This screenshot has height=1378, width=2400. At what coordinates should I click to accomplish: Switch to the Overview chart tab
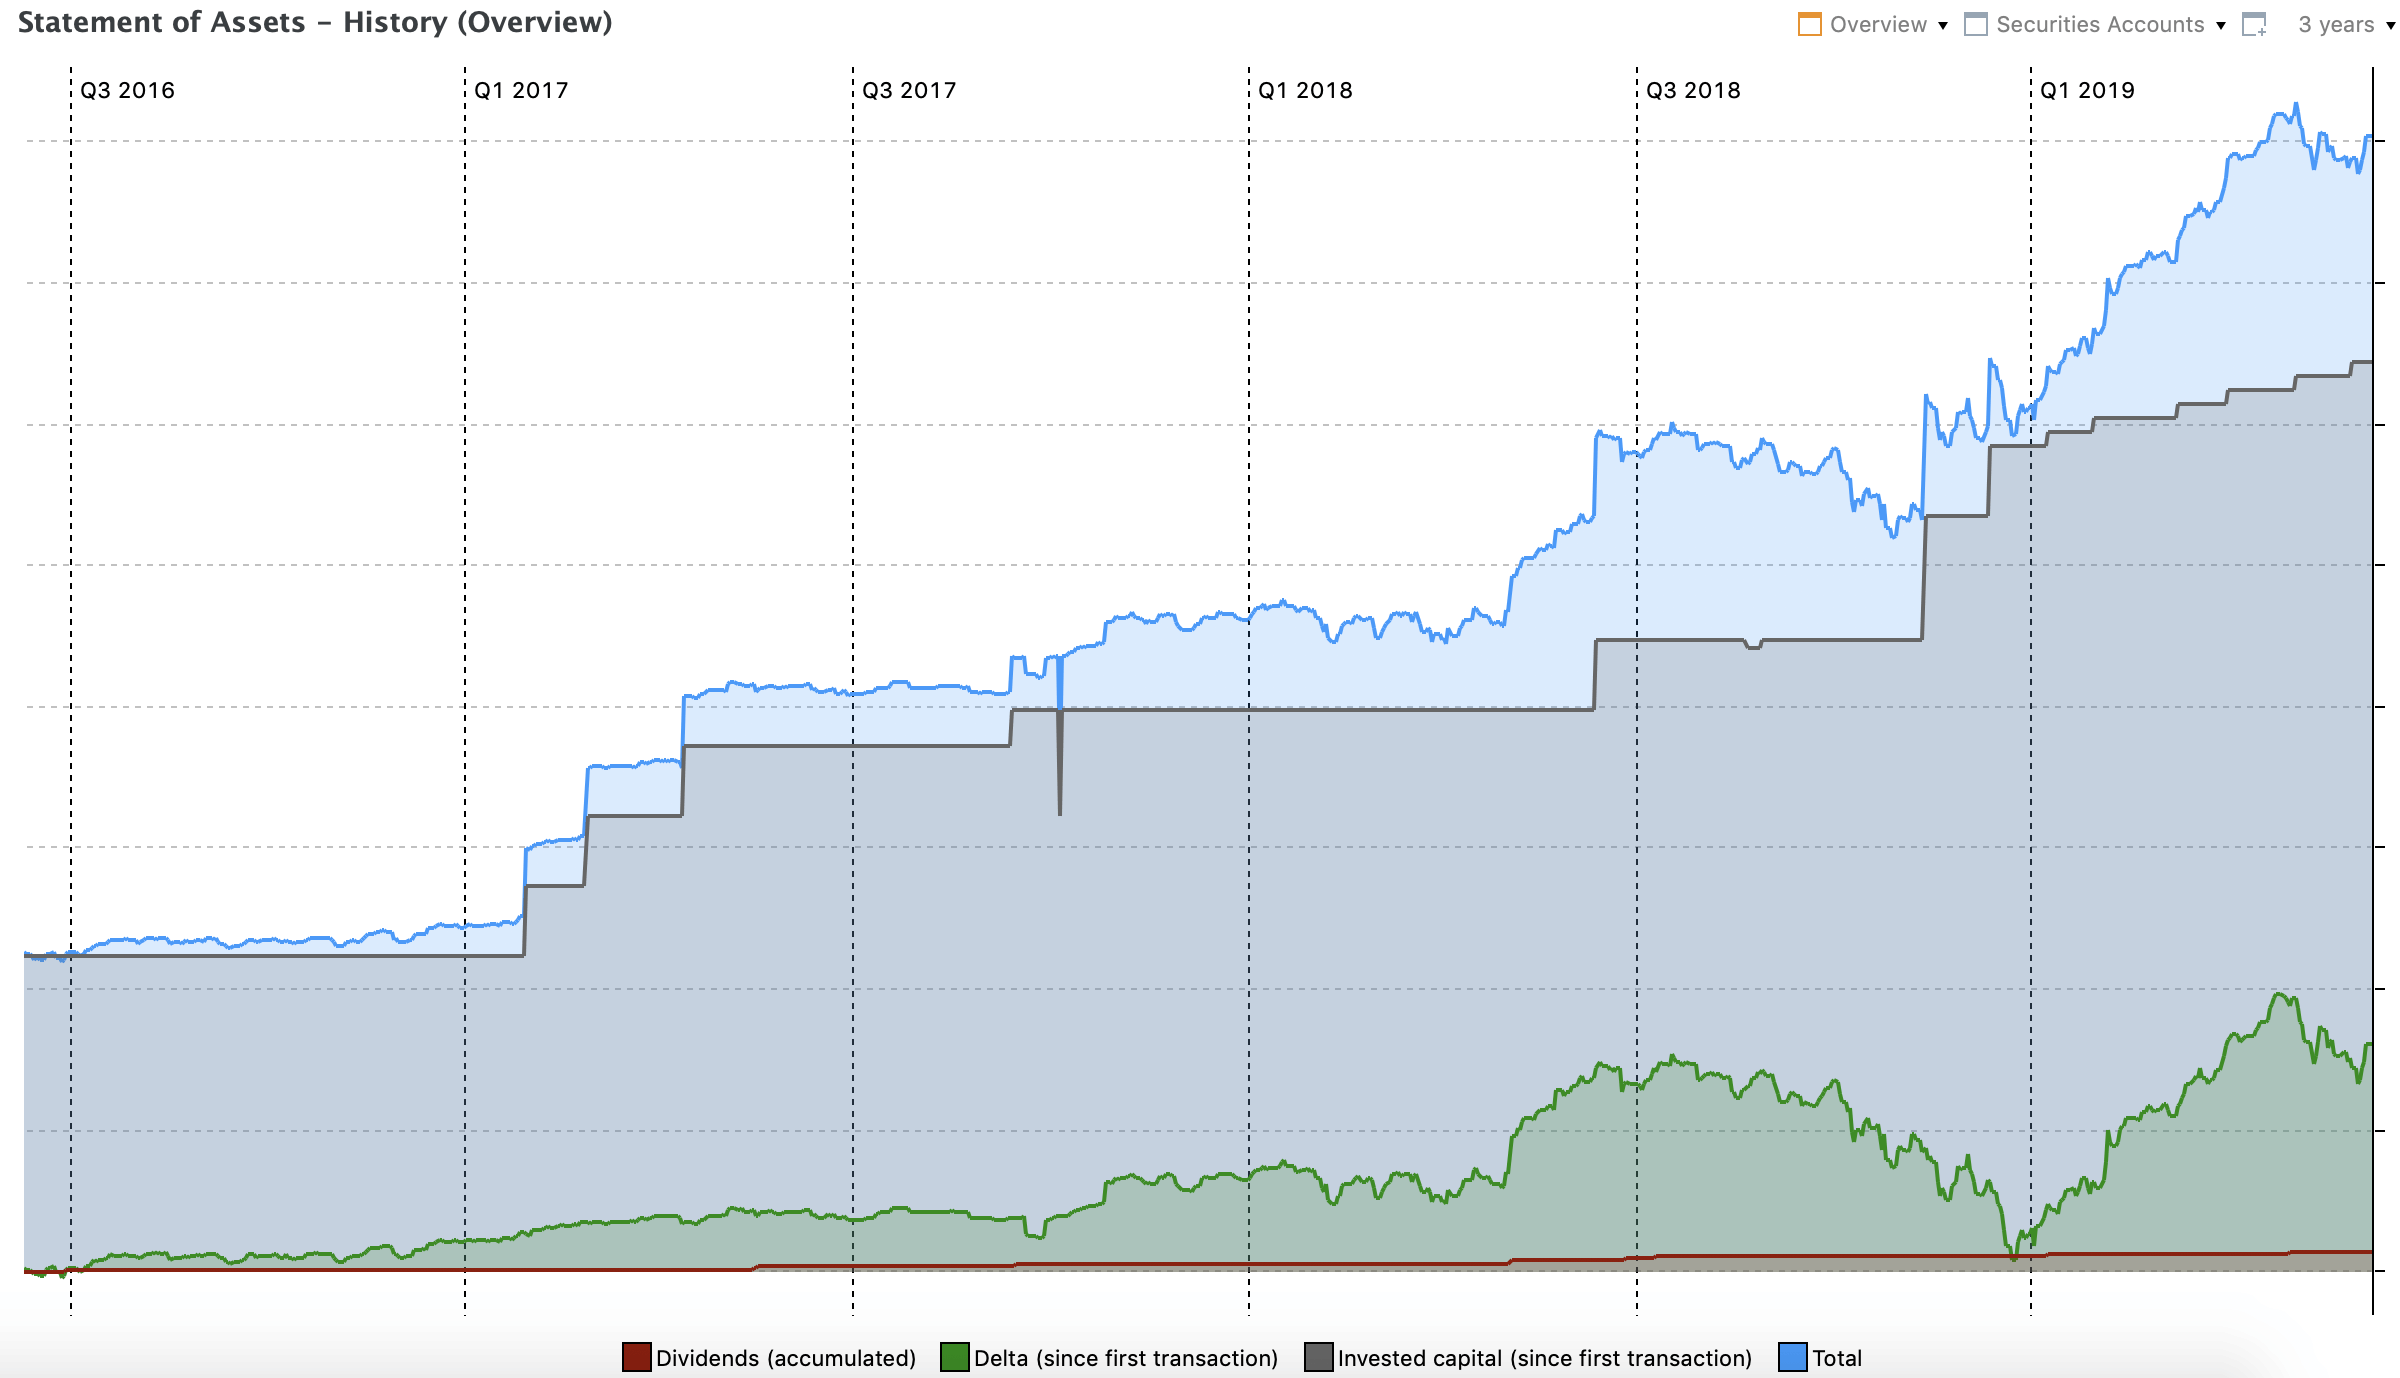[1877, 24]
